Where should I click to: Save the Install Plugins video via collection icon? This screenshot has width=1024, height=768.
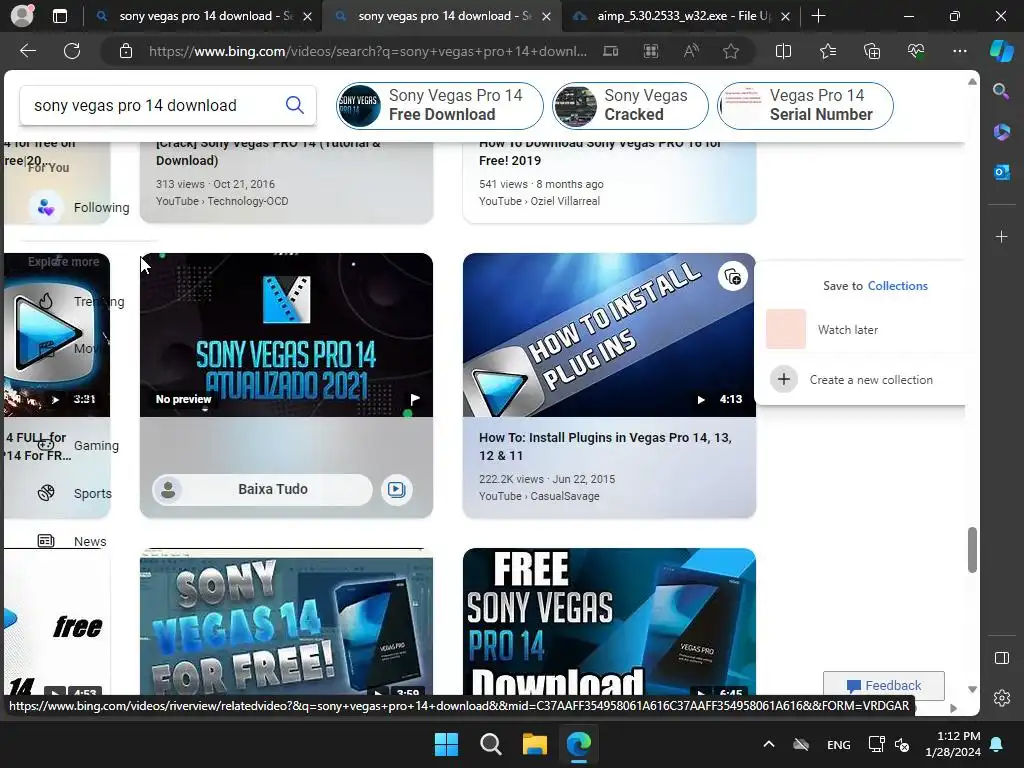click(733, 277)
